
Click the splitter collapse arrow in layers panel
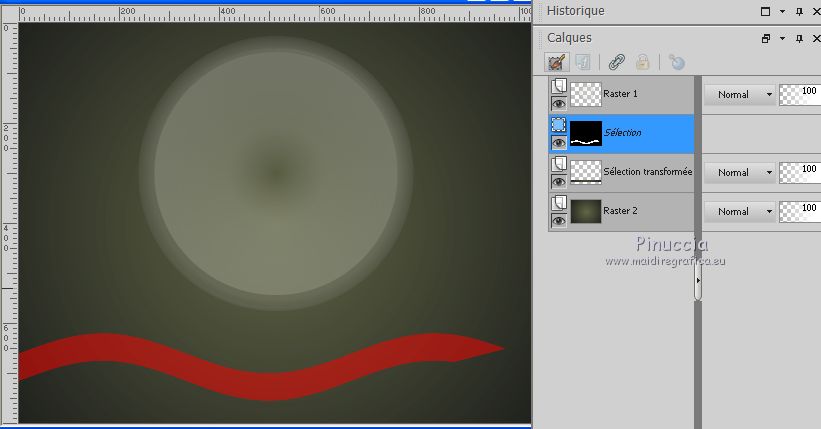697,281
